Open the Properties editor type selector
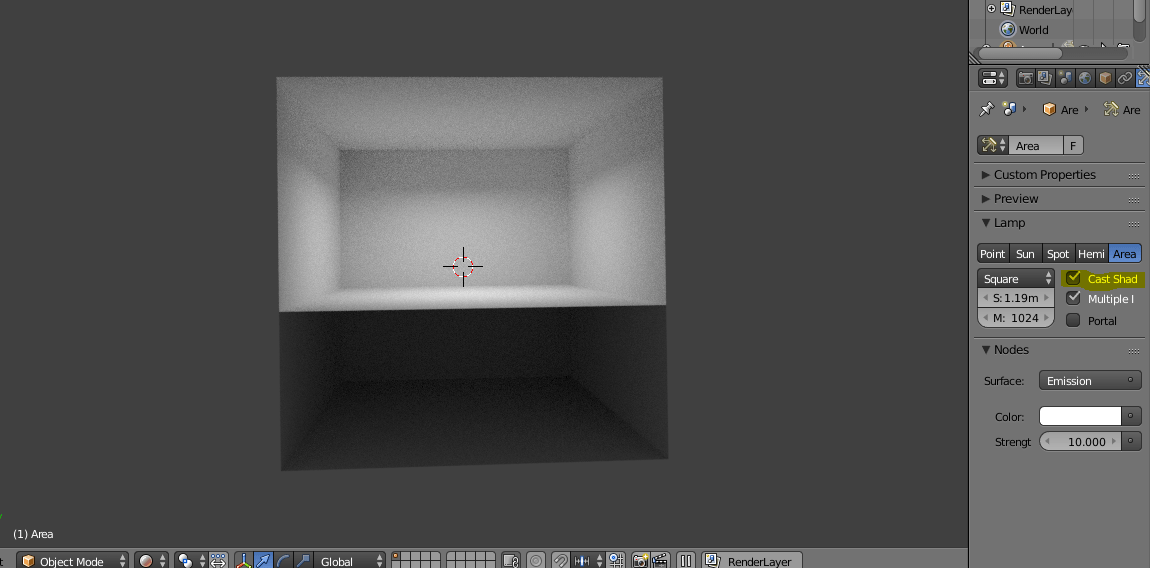This screenshot has height=568, width=1150. (x=993, y=78)
